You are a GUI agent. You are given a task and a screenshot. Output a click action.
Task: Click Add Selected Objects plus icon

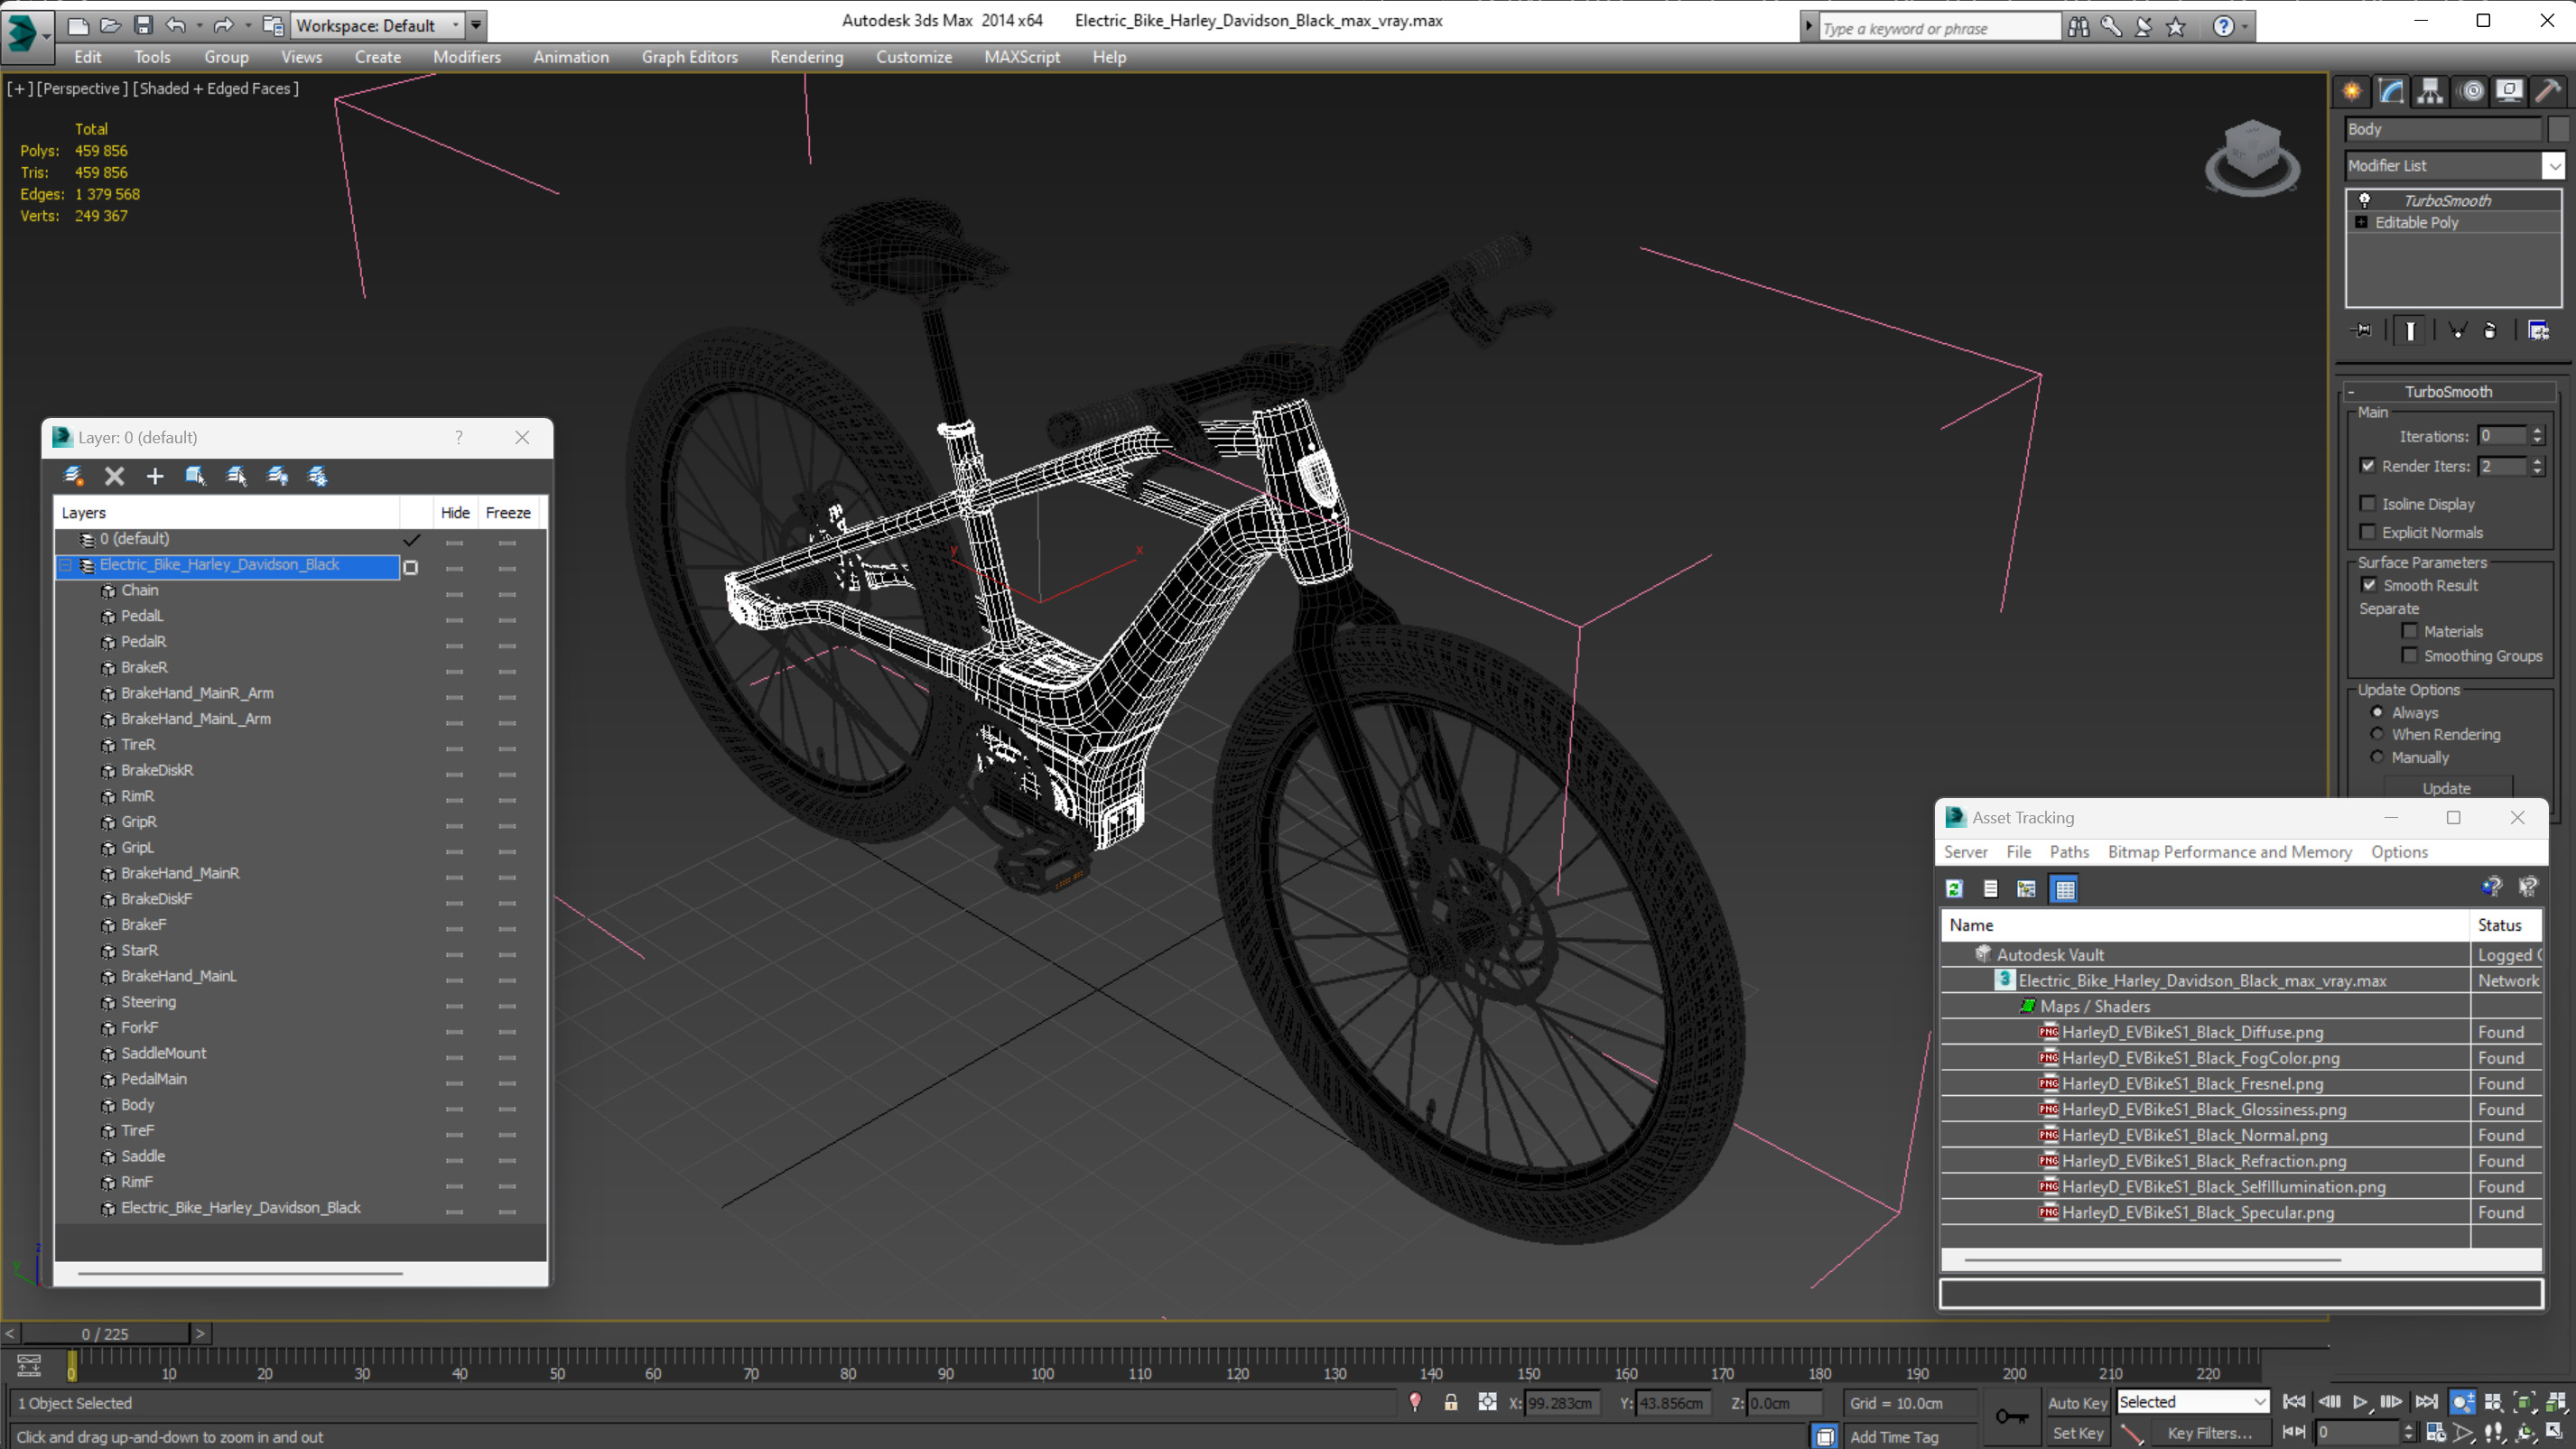click(154, 476)
